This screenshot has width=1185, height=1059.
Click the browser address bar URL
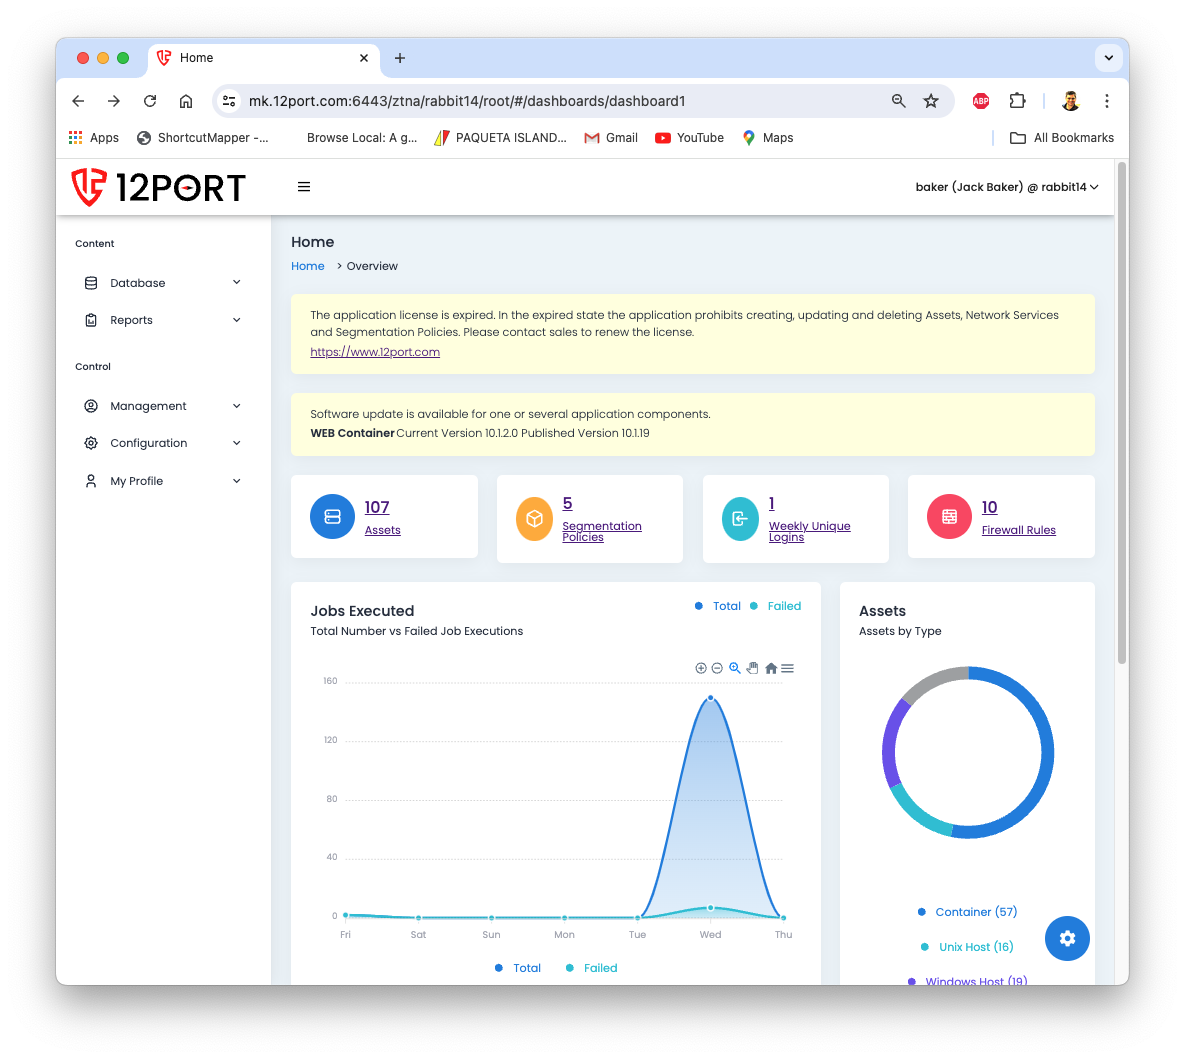[x=466, y=101]
